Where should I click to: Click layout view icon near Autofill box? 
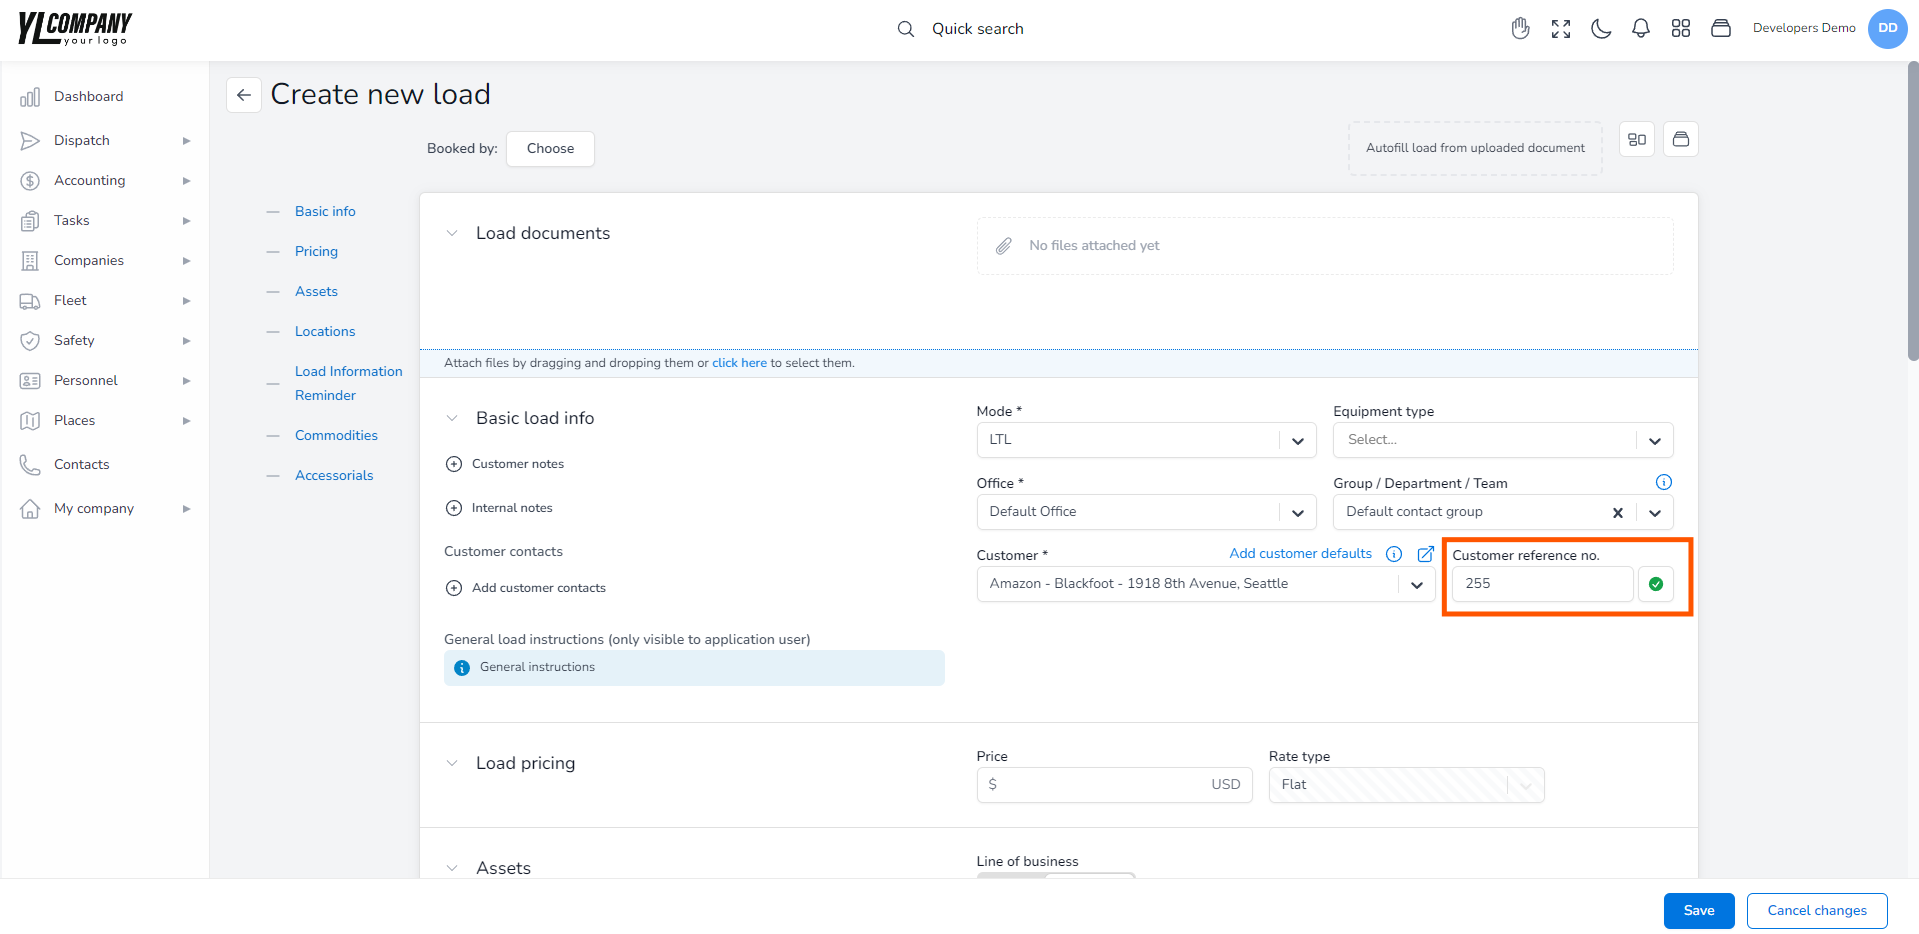(x=1637, y=139)
